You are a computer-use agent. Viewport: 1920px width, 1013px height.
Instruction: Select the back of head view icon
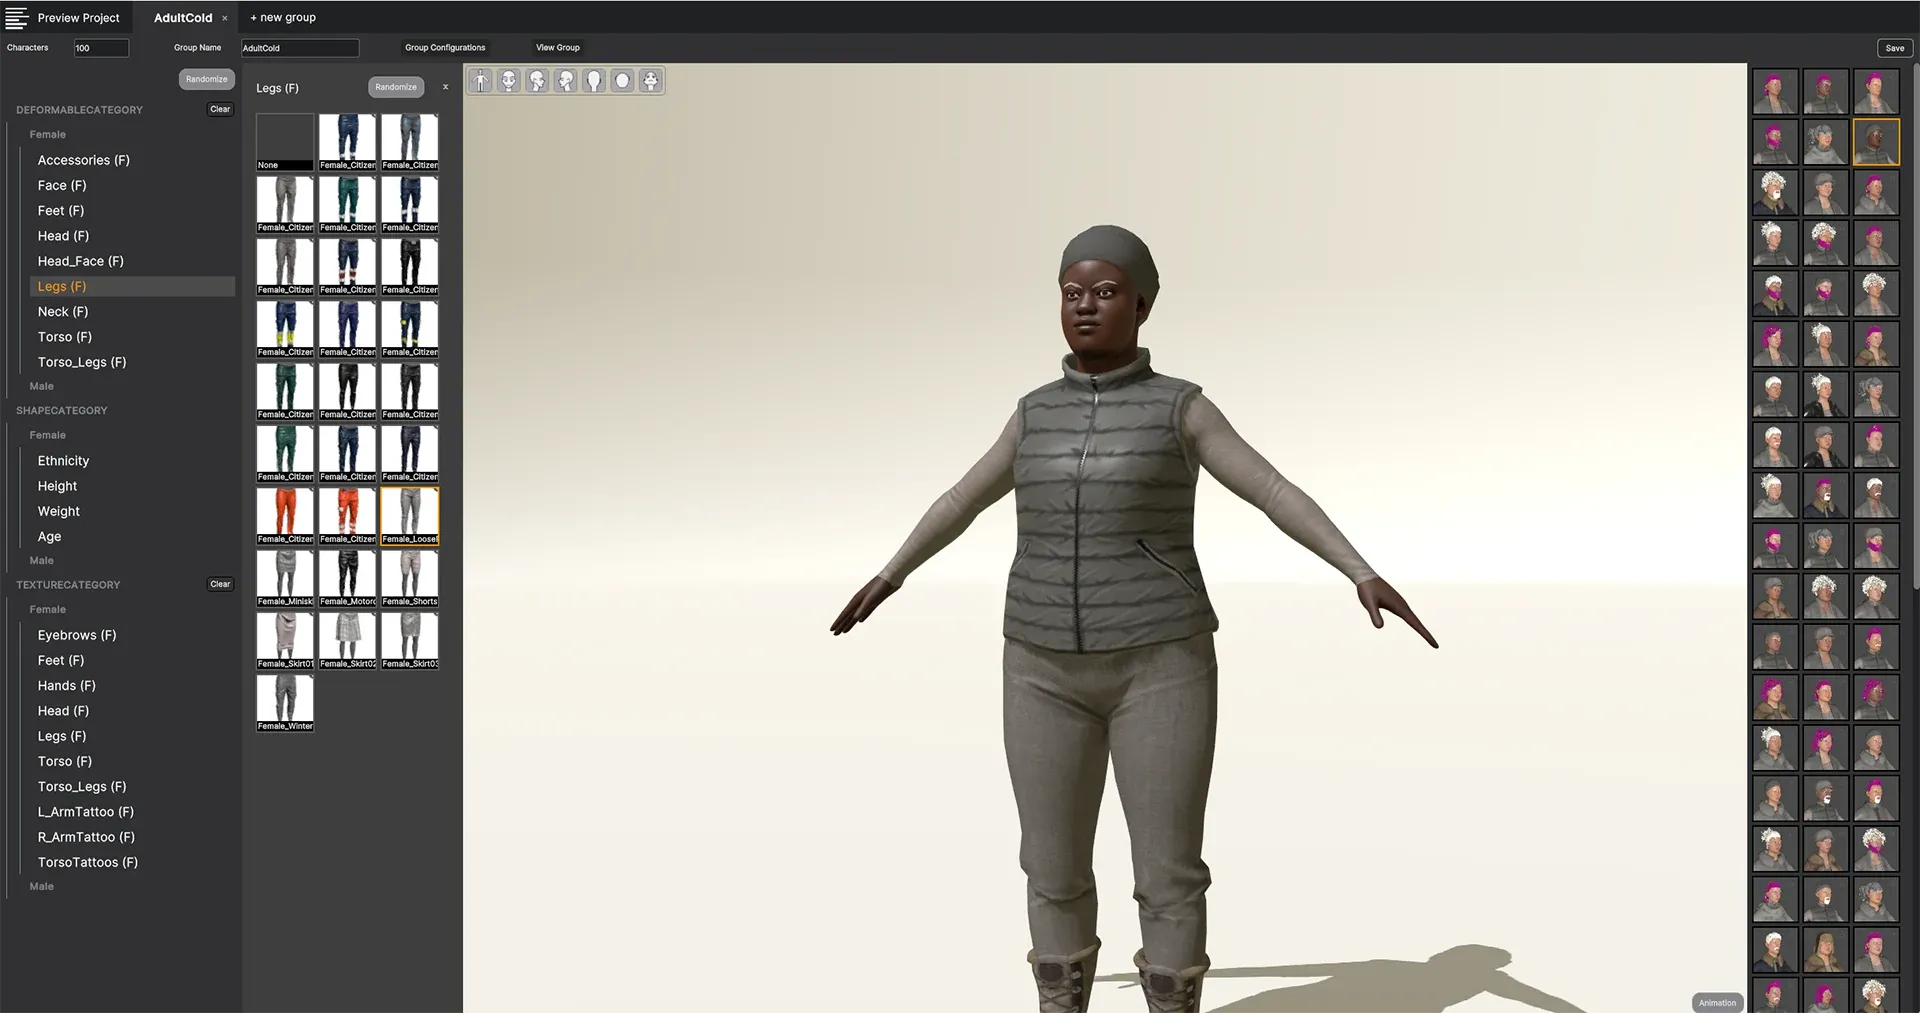click(x=594, y=81)
